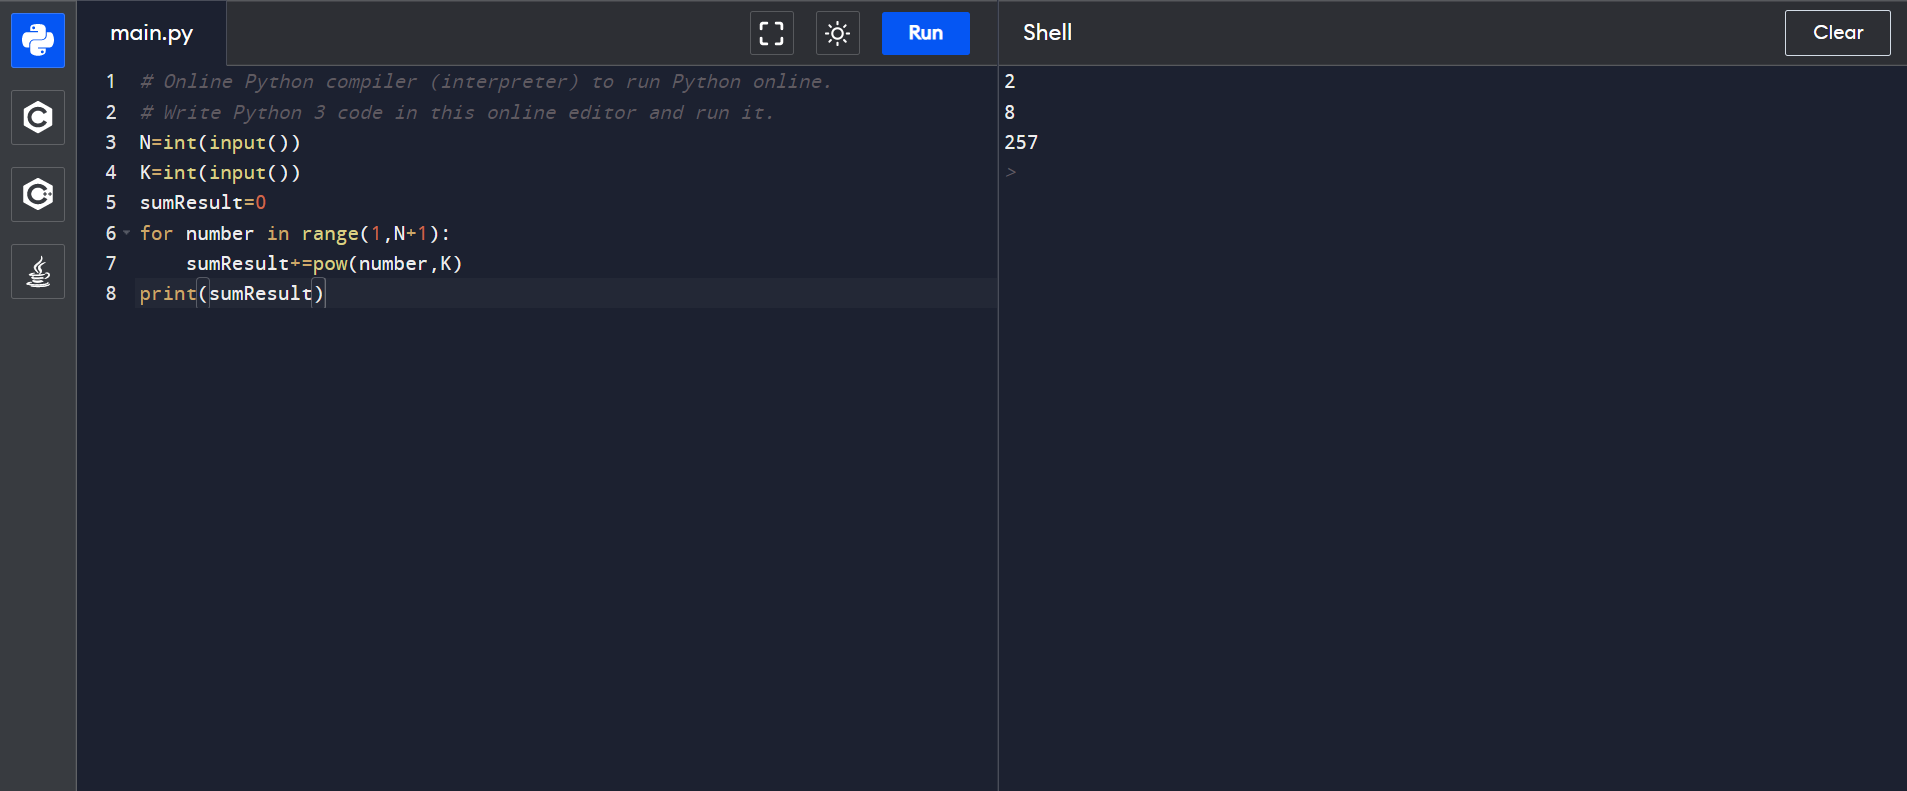The height and width of the screenshot is (791, 1907).
Task: Click the shell prompt after the output
Action: pos(1012,173)
